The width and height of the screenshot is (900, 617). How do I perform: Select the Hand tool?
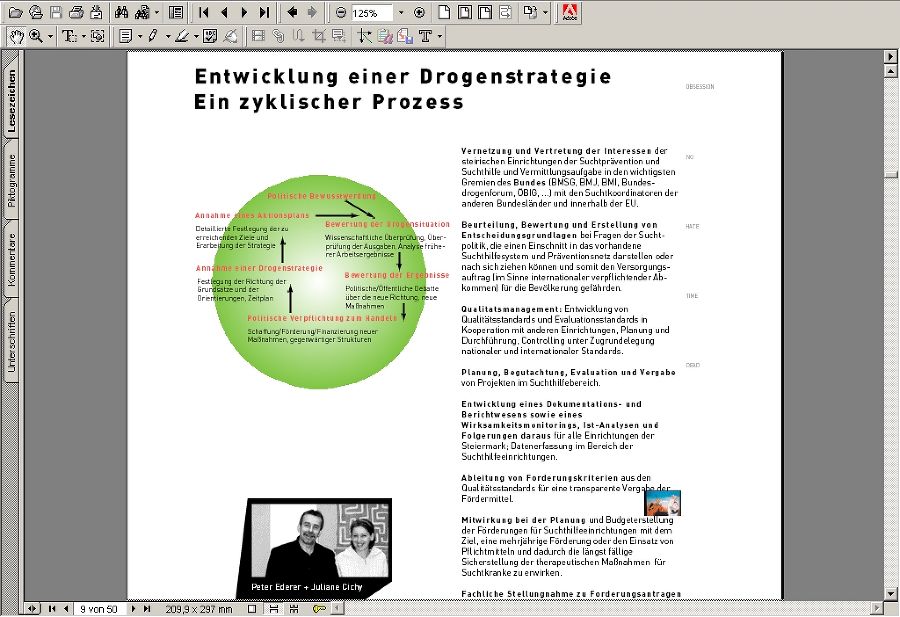coord(16,36)
